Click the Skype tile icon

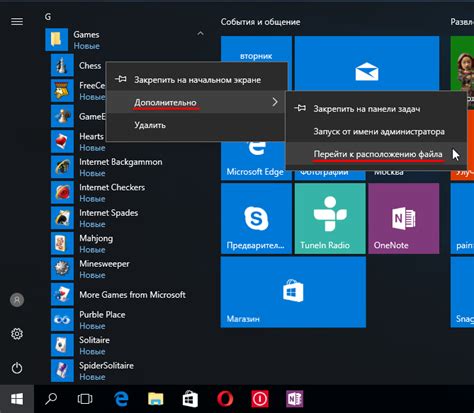256,218
